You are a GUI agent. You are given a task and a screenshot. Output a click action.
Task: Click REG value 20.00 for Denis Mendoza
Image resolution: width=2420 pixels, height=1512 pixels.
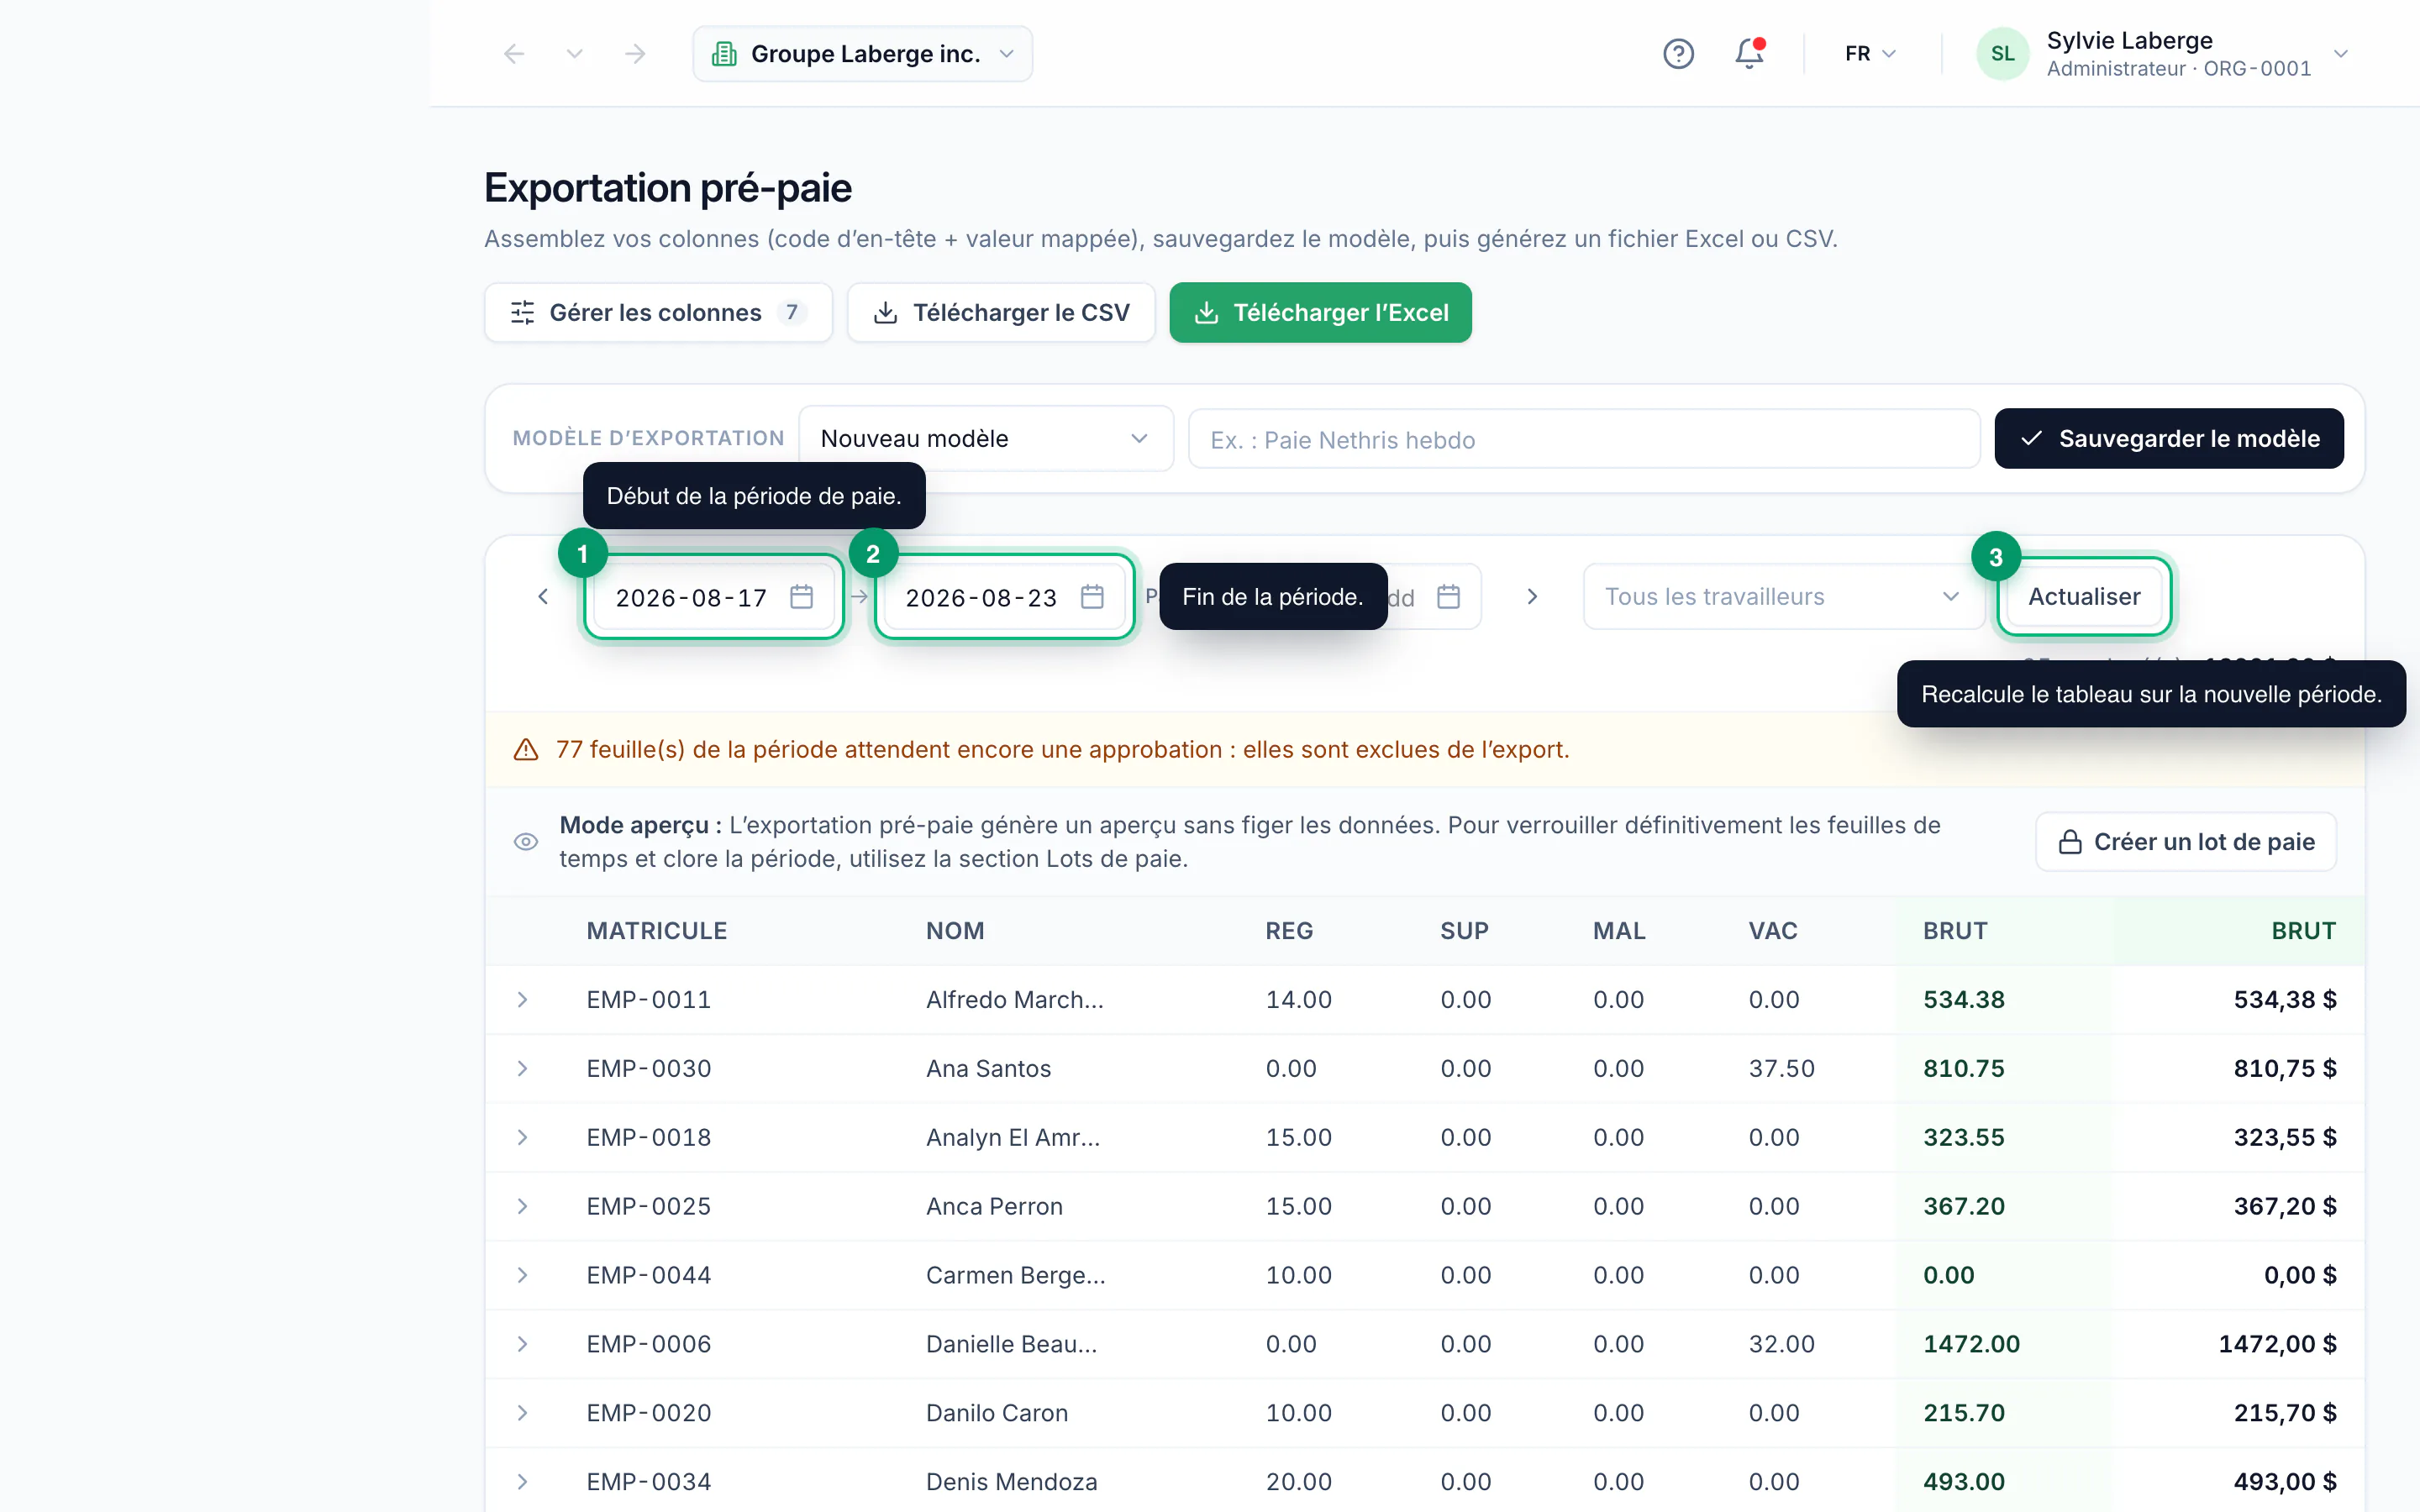point(1298,1482)
